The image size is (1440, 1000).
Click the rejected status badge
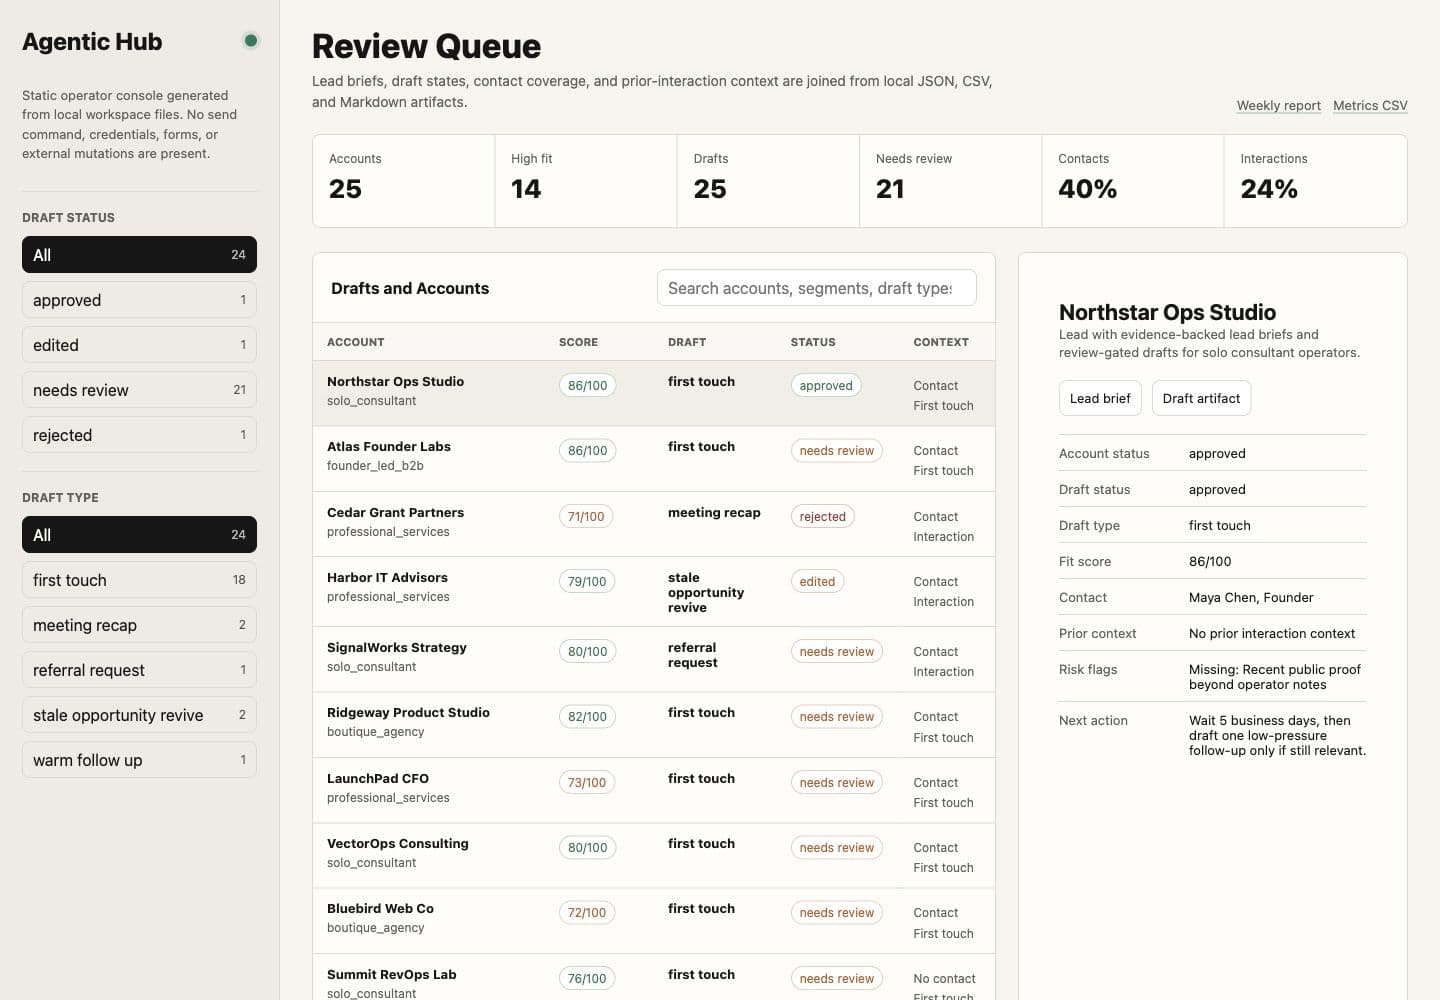(x=823, y=516)
